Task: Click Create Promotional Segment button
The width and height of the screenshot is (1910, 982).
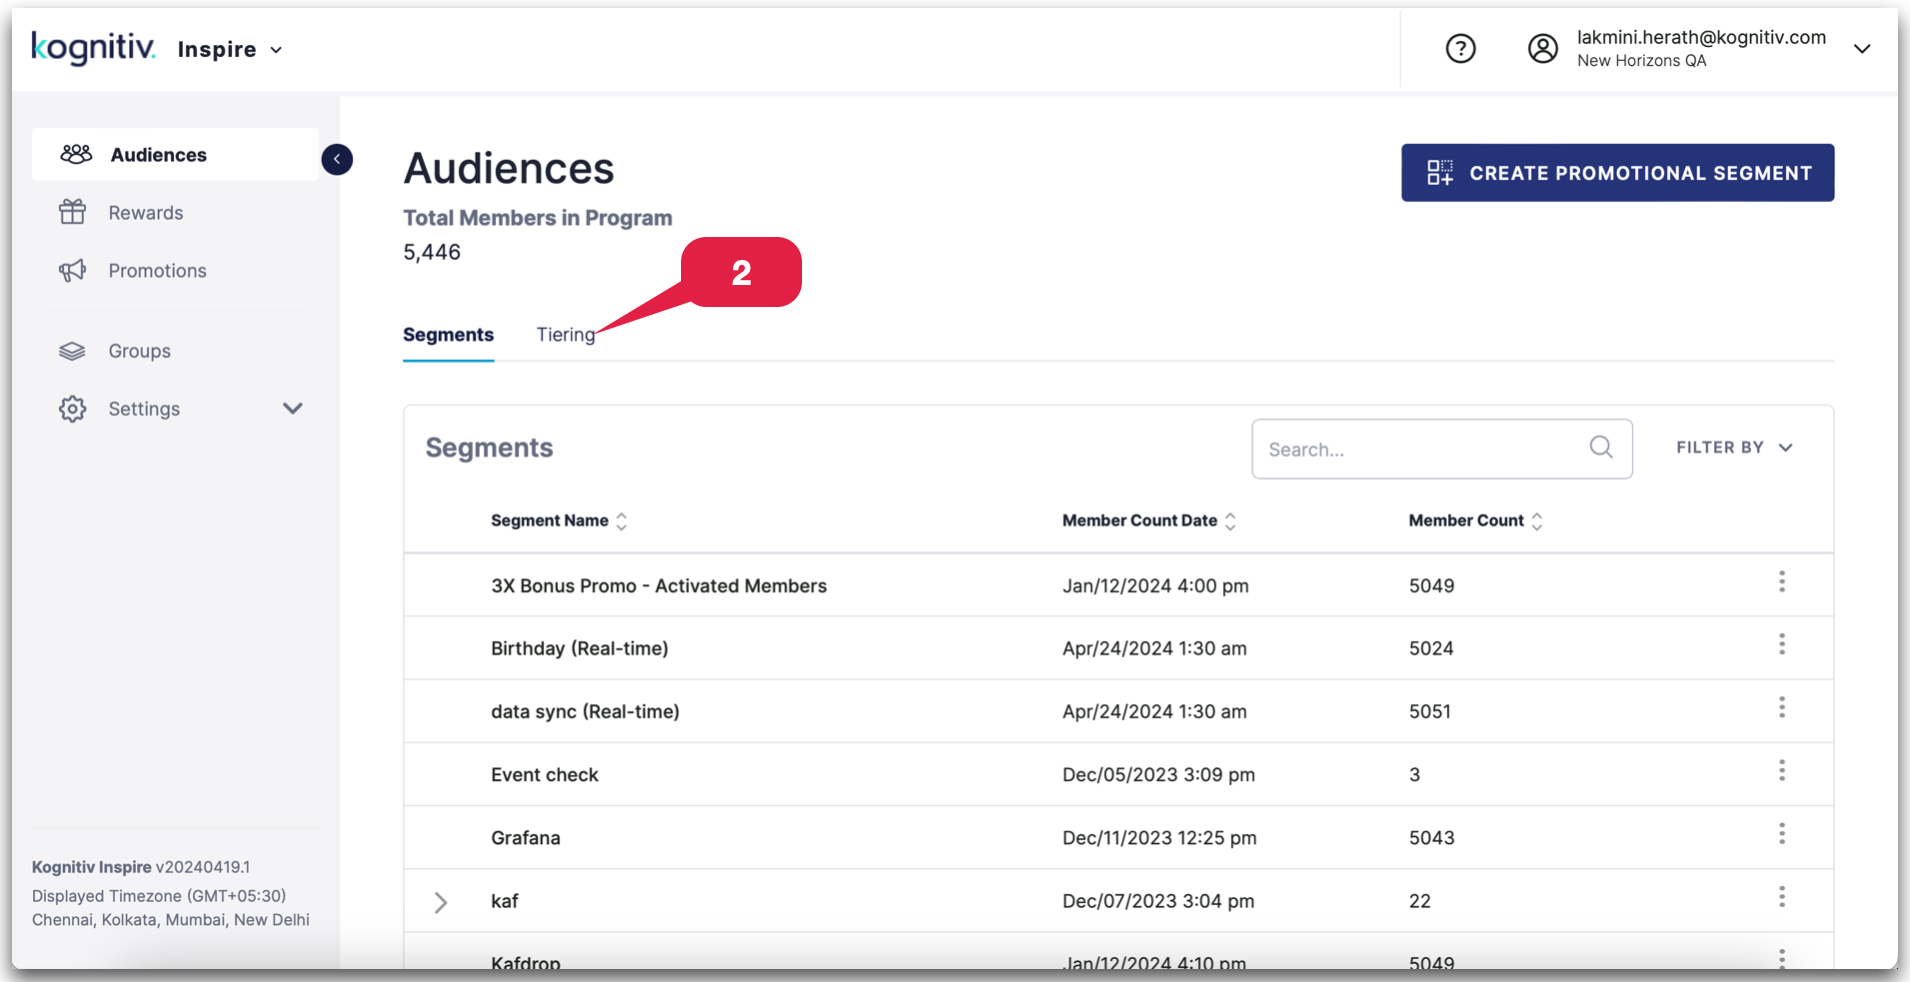Action: point(1617,172)
